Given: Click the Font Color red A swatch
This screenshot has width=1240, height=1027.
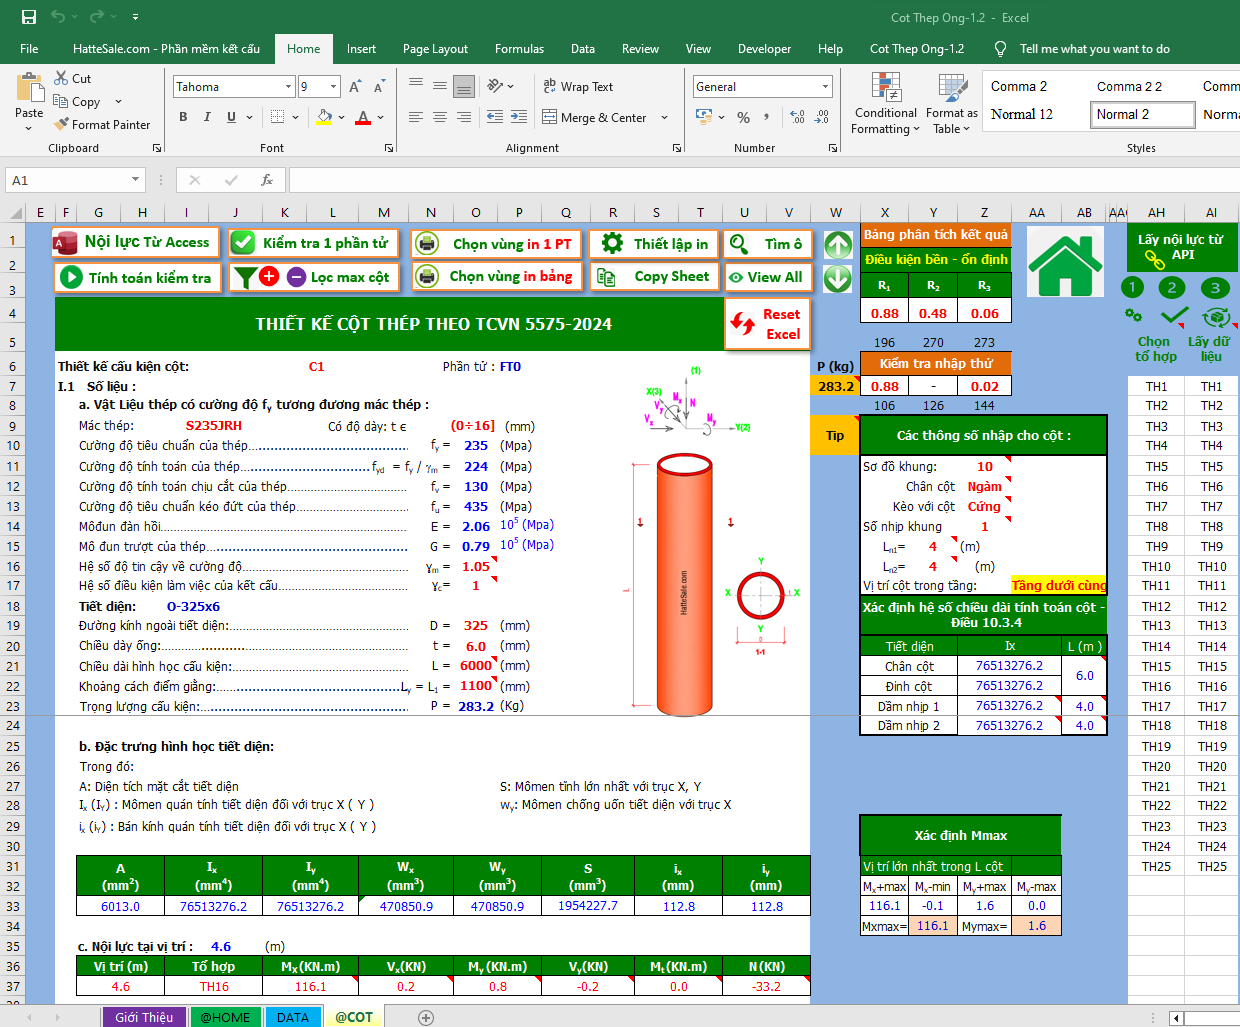Looking at the screenshot, I should [x=363, y=117].
